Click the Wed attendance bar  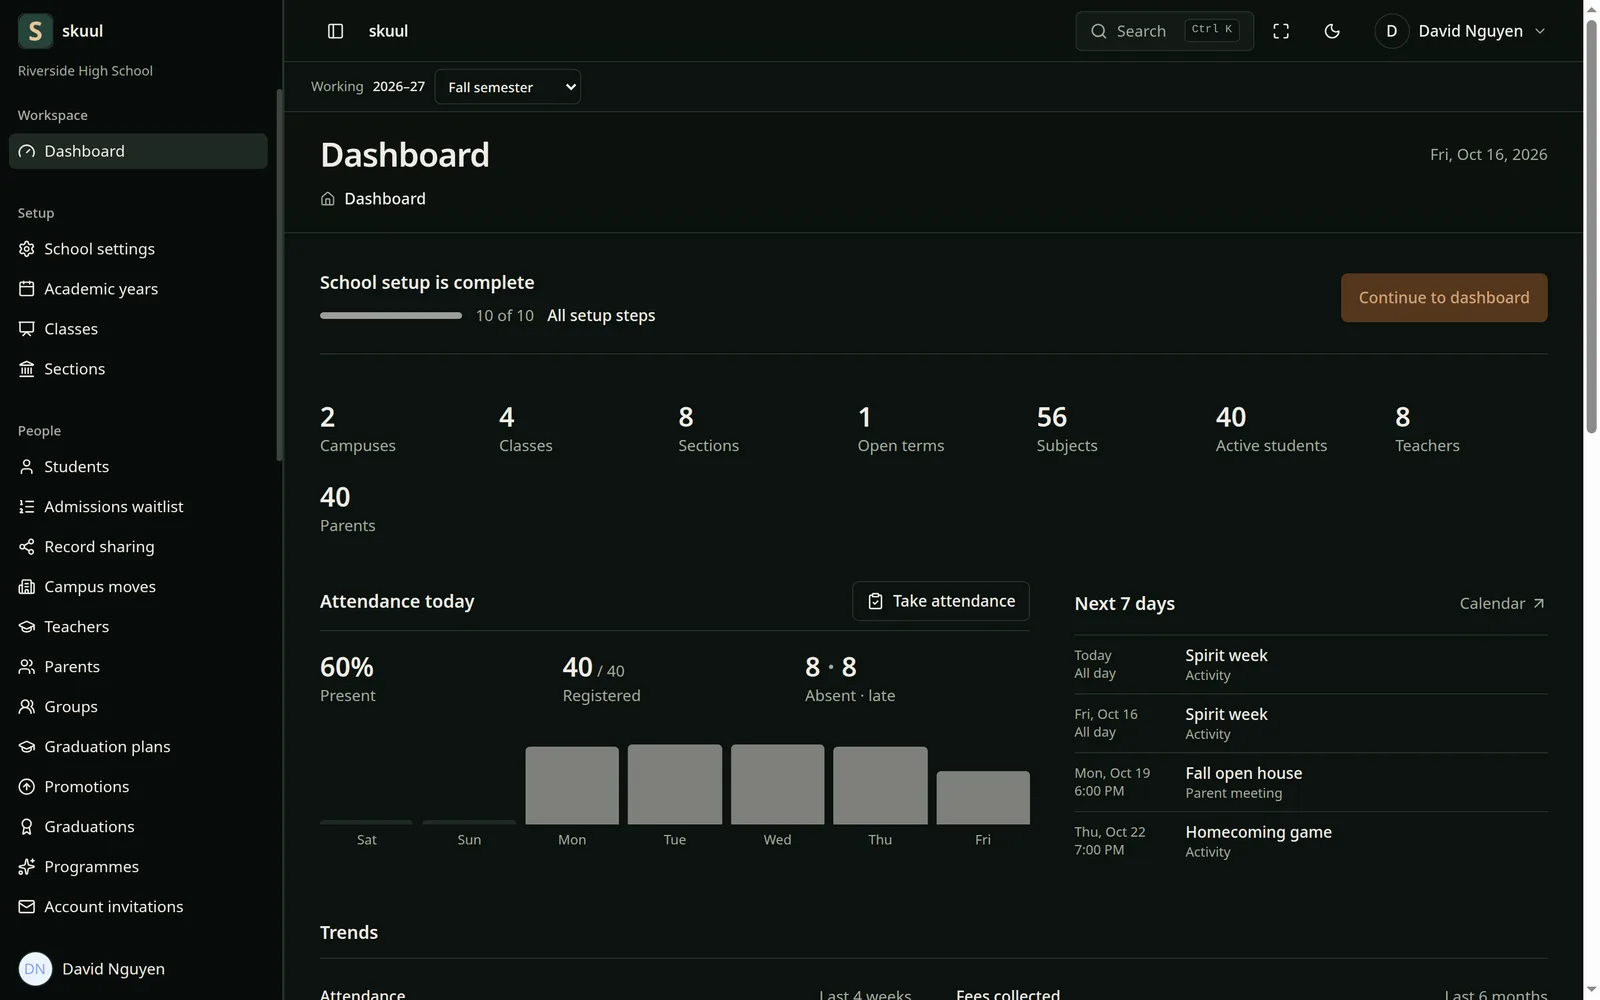[778, 785]
